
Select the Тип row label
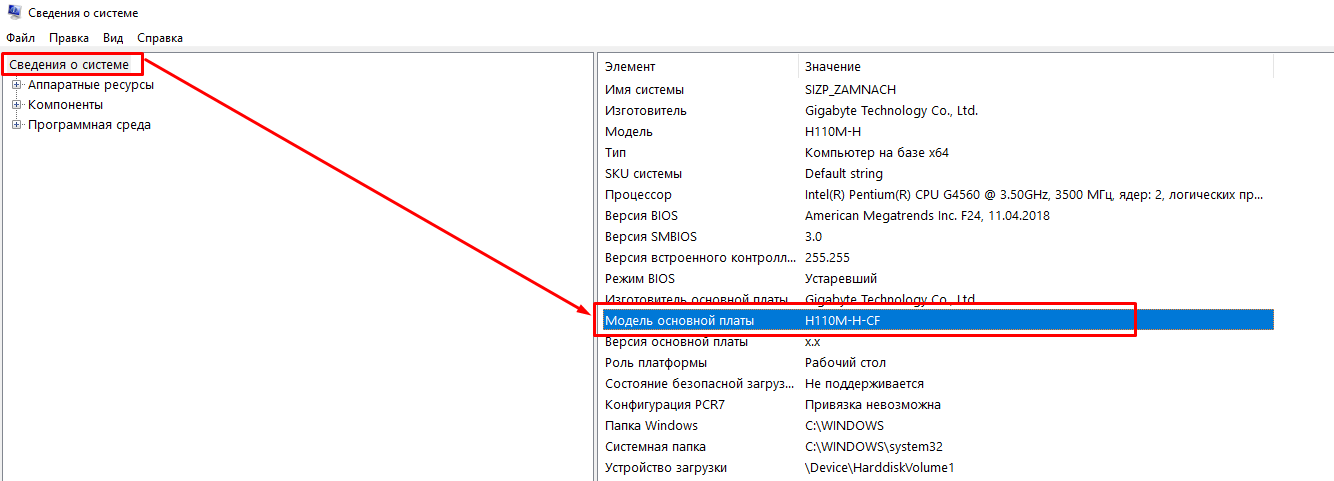point(616,153)
